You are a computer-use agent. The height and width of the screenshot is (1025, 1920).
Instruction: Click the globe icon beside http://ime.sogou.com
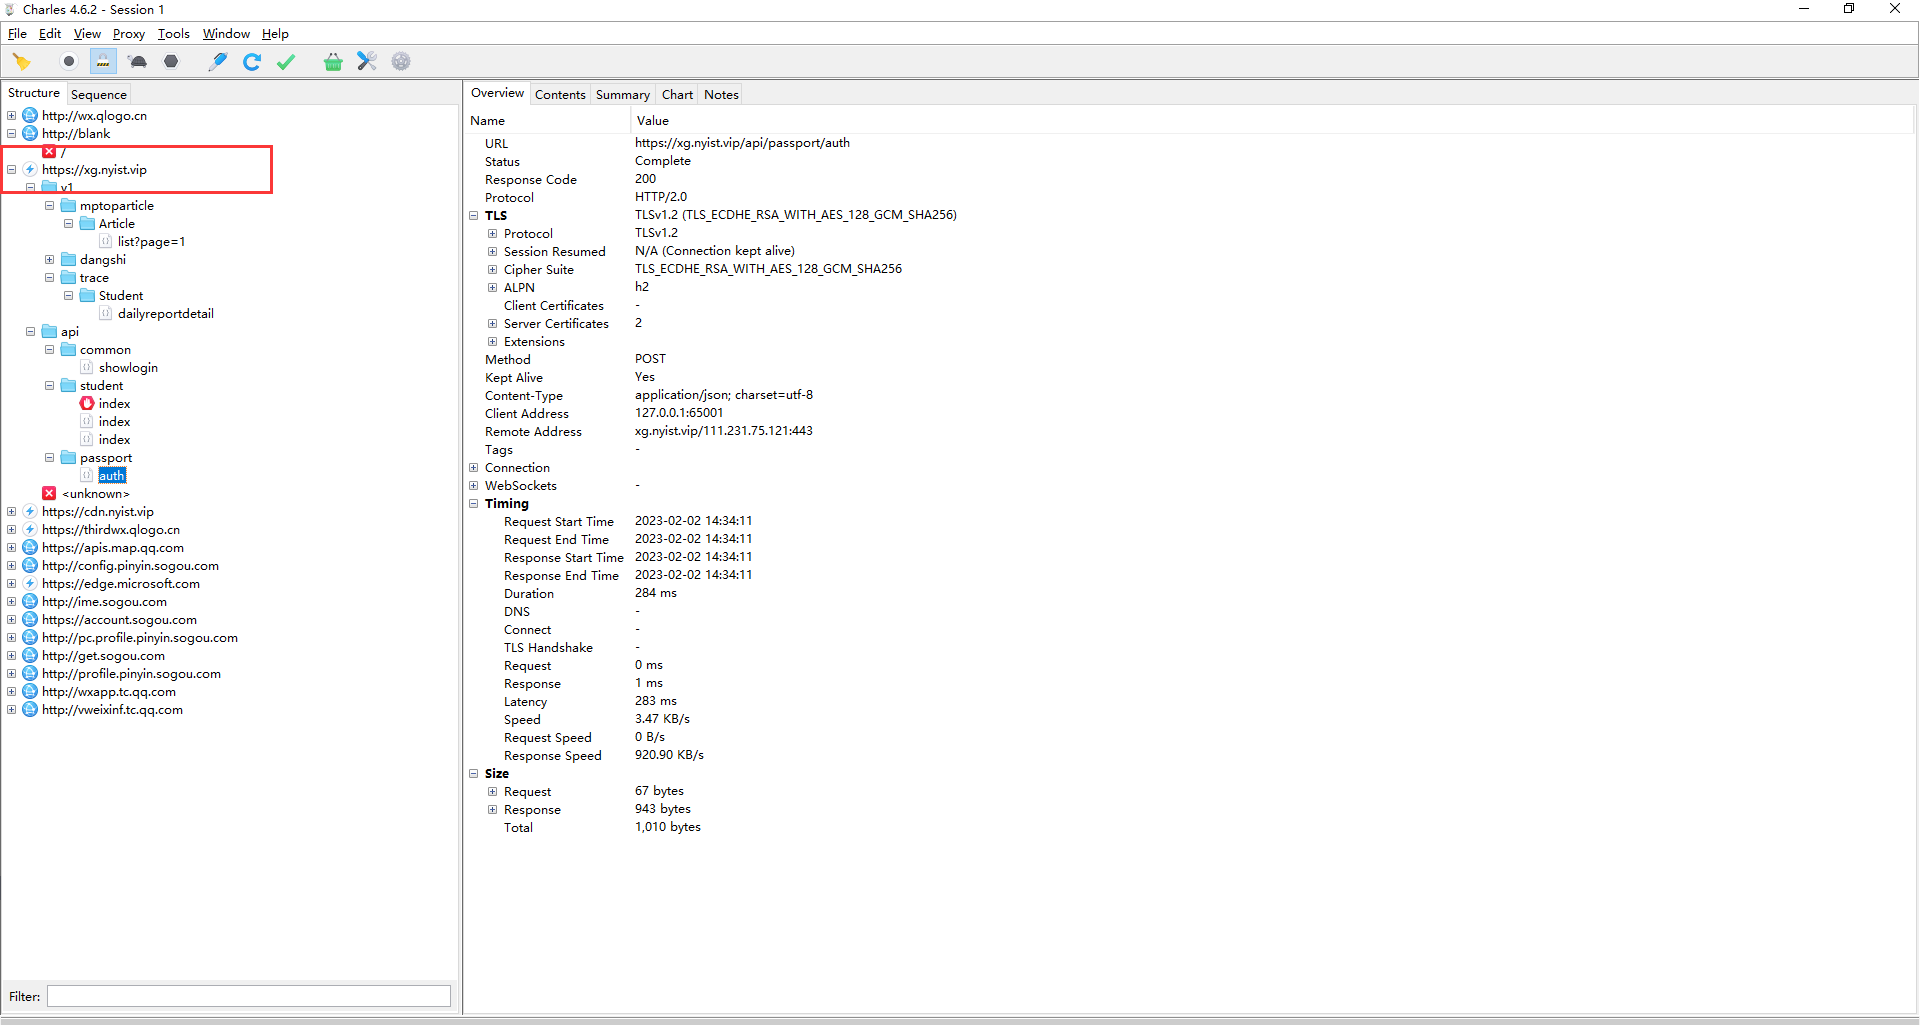coord(30,602)
